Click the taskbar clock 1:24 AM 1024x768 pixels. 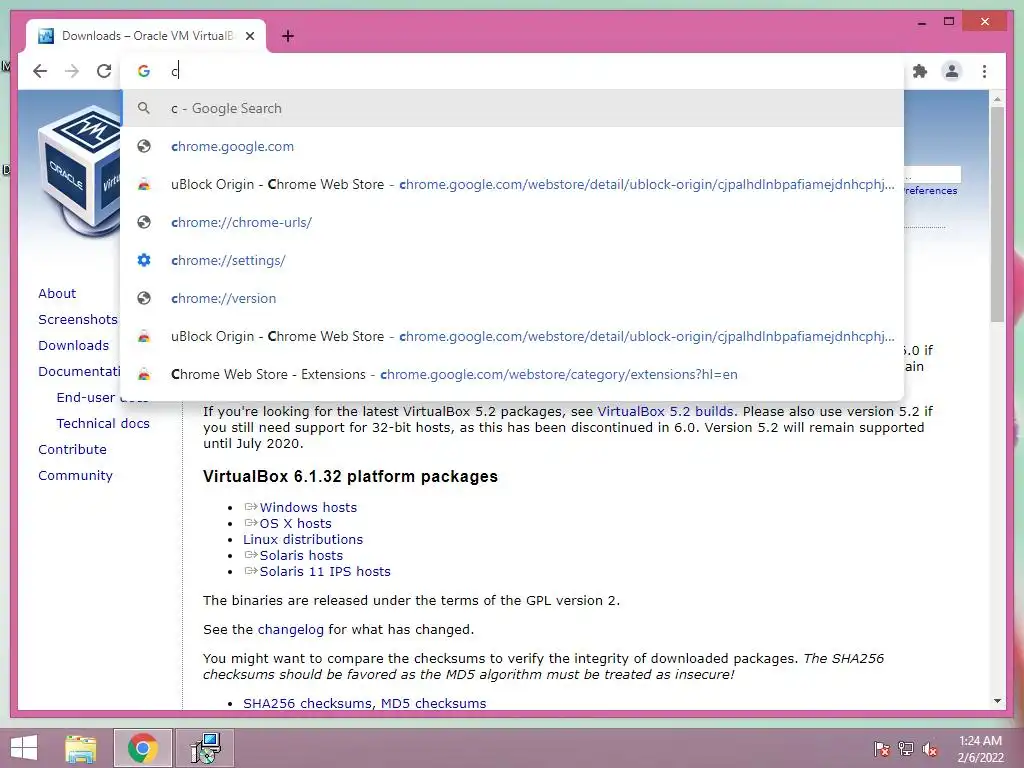pyautogui.click(x=980, y=741)
